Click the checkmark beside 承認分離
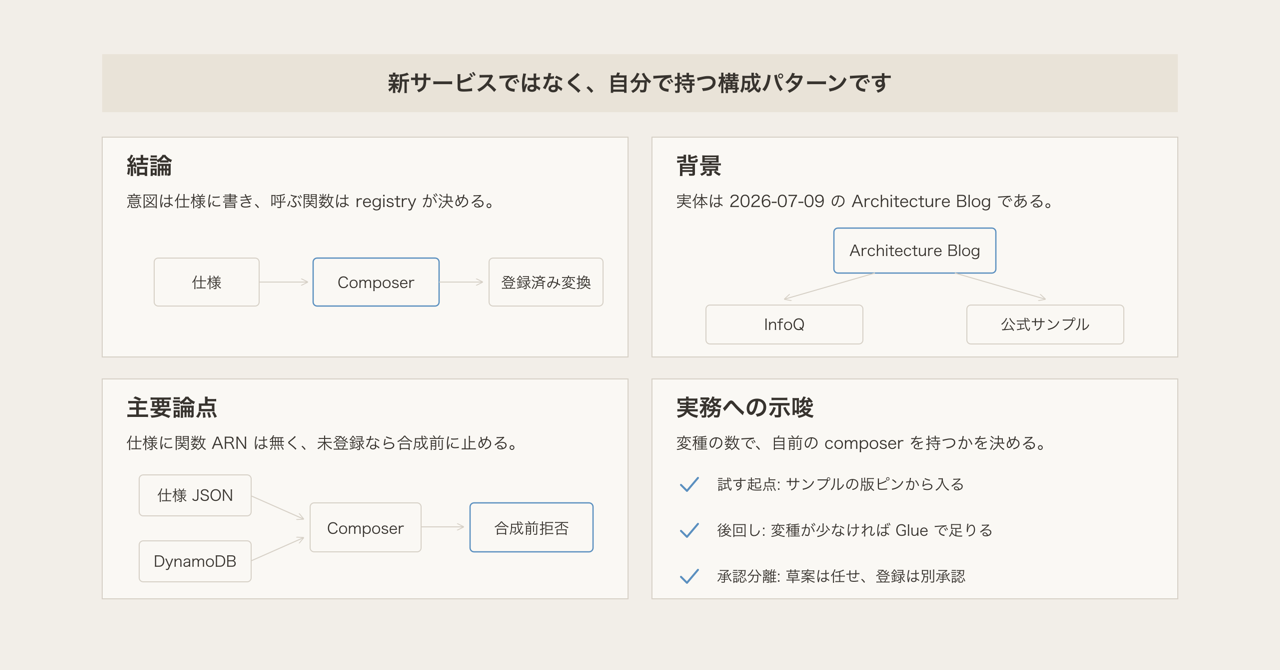The width and height of the screenshot is (1280, 670). tap(689, 576)
